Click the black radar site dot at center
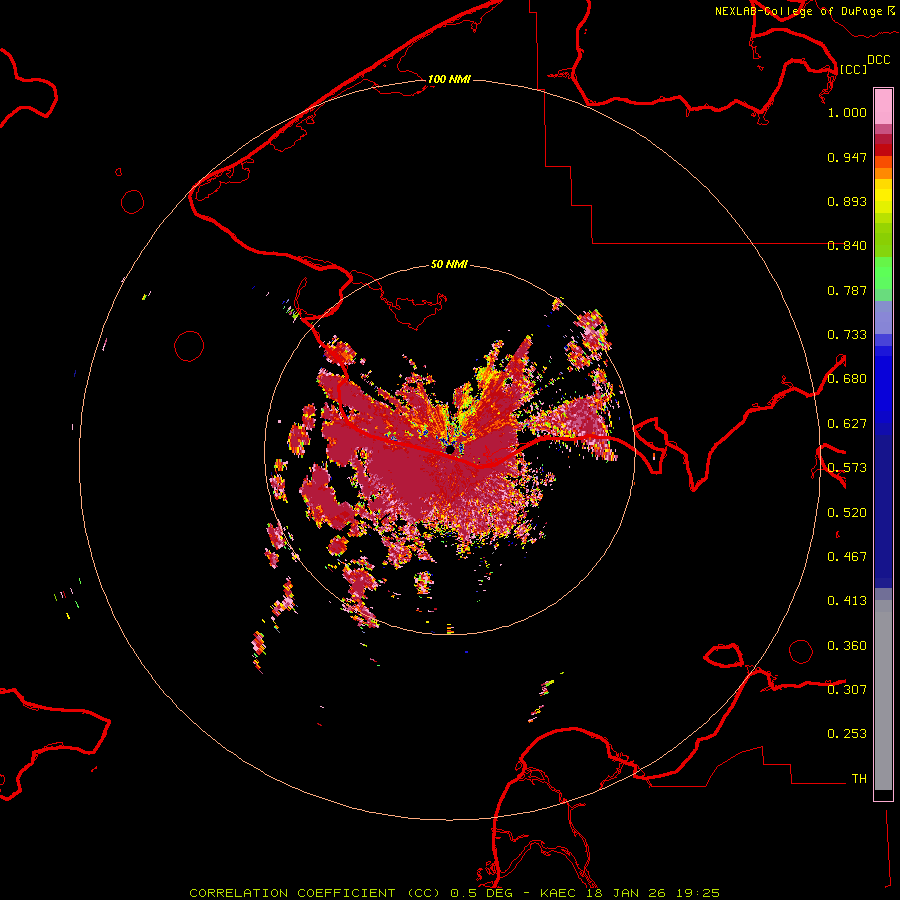The image size is (900, 900). pos(451,449)
